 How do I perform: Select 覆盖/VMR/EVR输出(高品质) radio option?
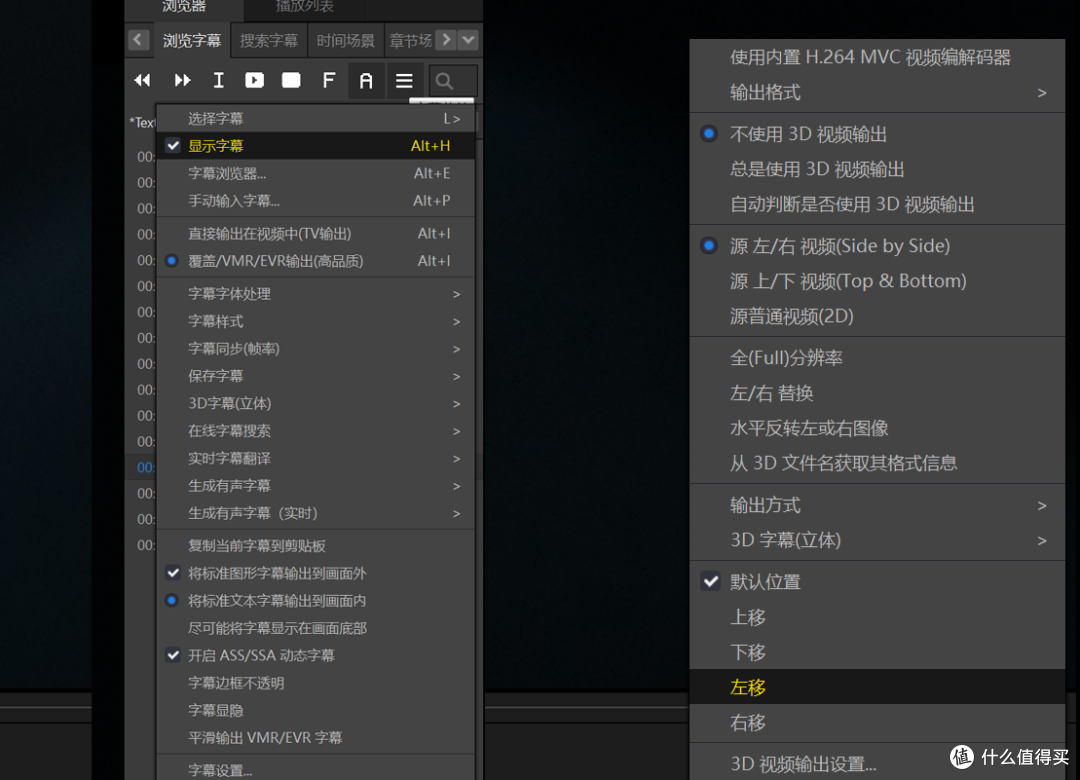point(316,261)
